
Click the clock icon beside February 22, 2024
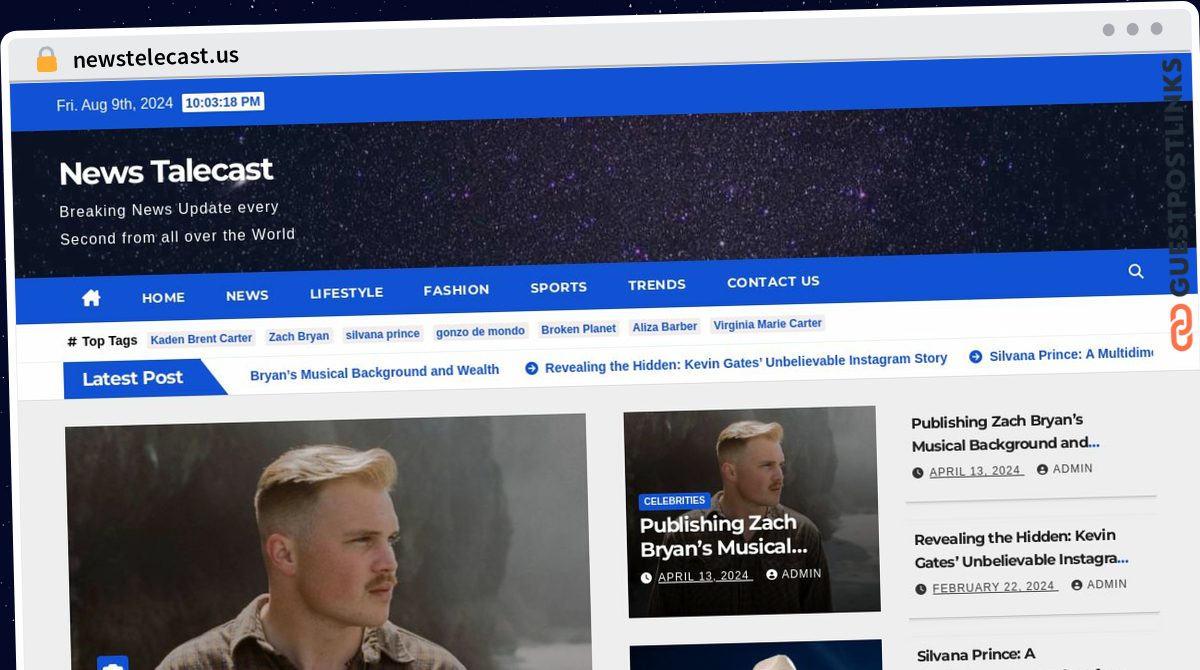(920, 589)
